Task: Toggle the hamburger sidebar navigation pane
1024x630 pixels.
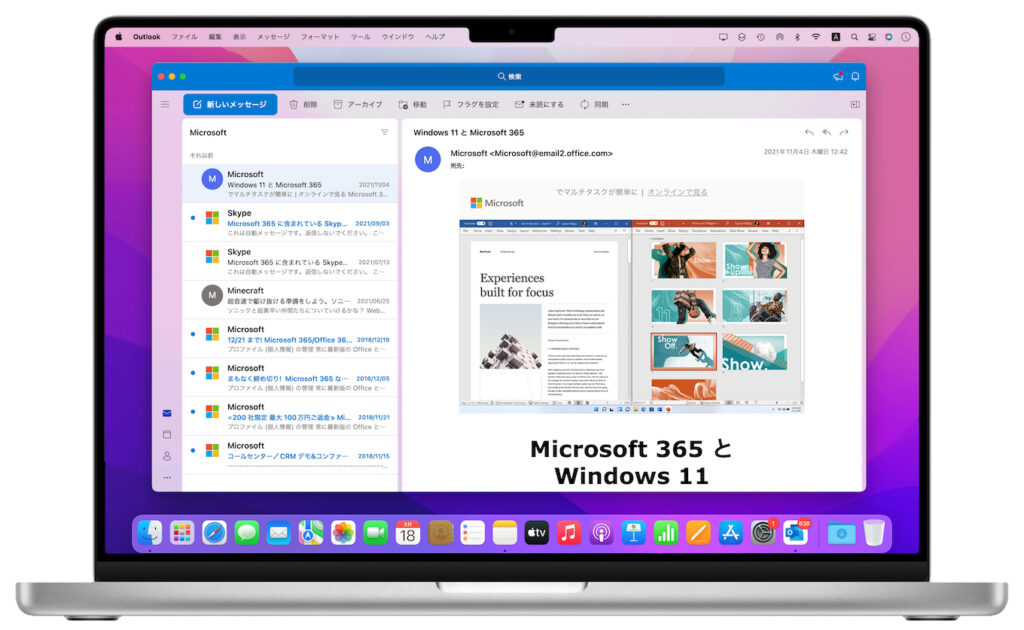Action: 165,104
